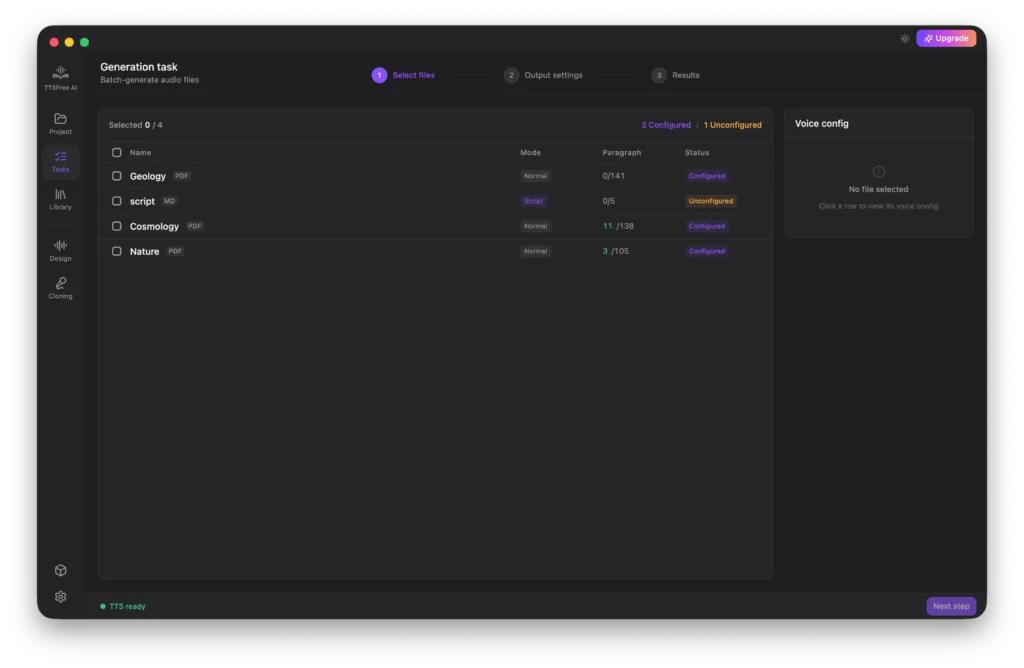This screenshot has width=1024, height=668.
Task: Click the Voice config panel title
Action: [x=822, y=123]
